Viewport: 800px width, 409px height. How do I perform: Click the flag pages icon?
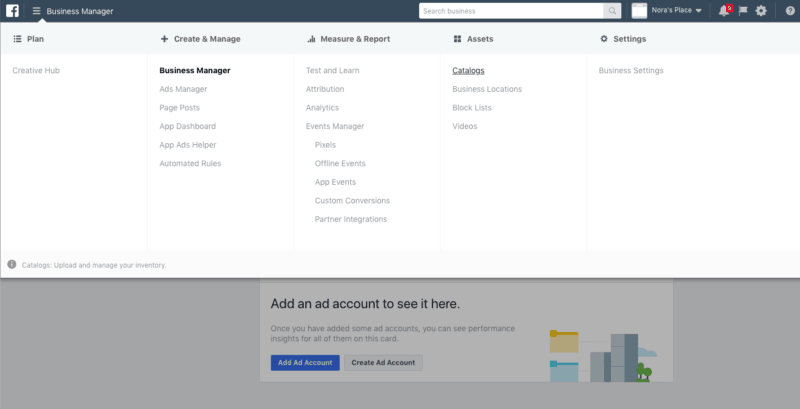(743, 11)
